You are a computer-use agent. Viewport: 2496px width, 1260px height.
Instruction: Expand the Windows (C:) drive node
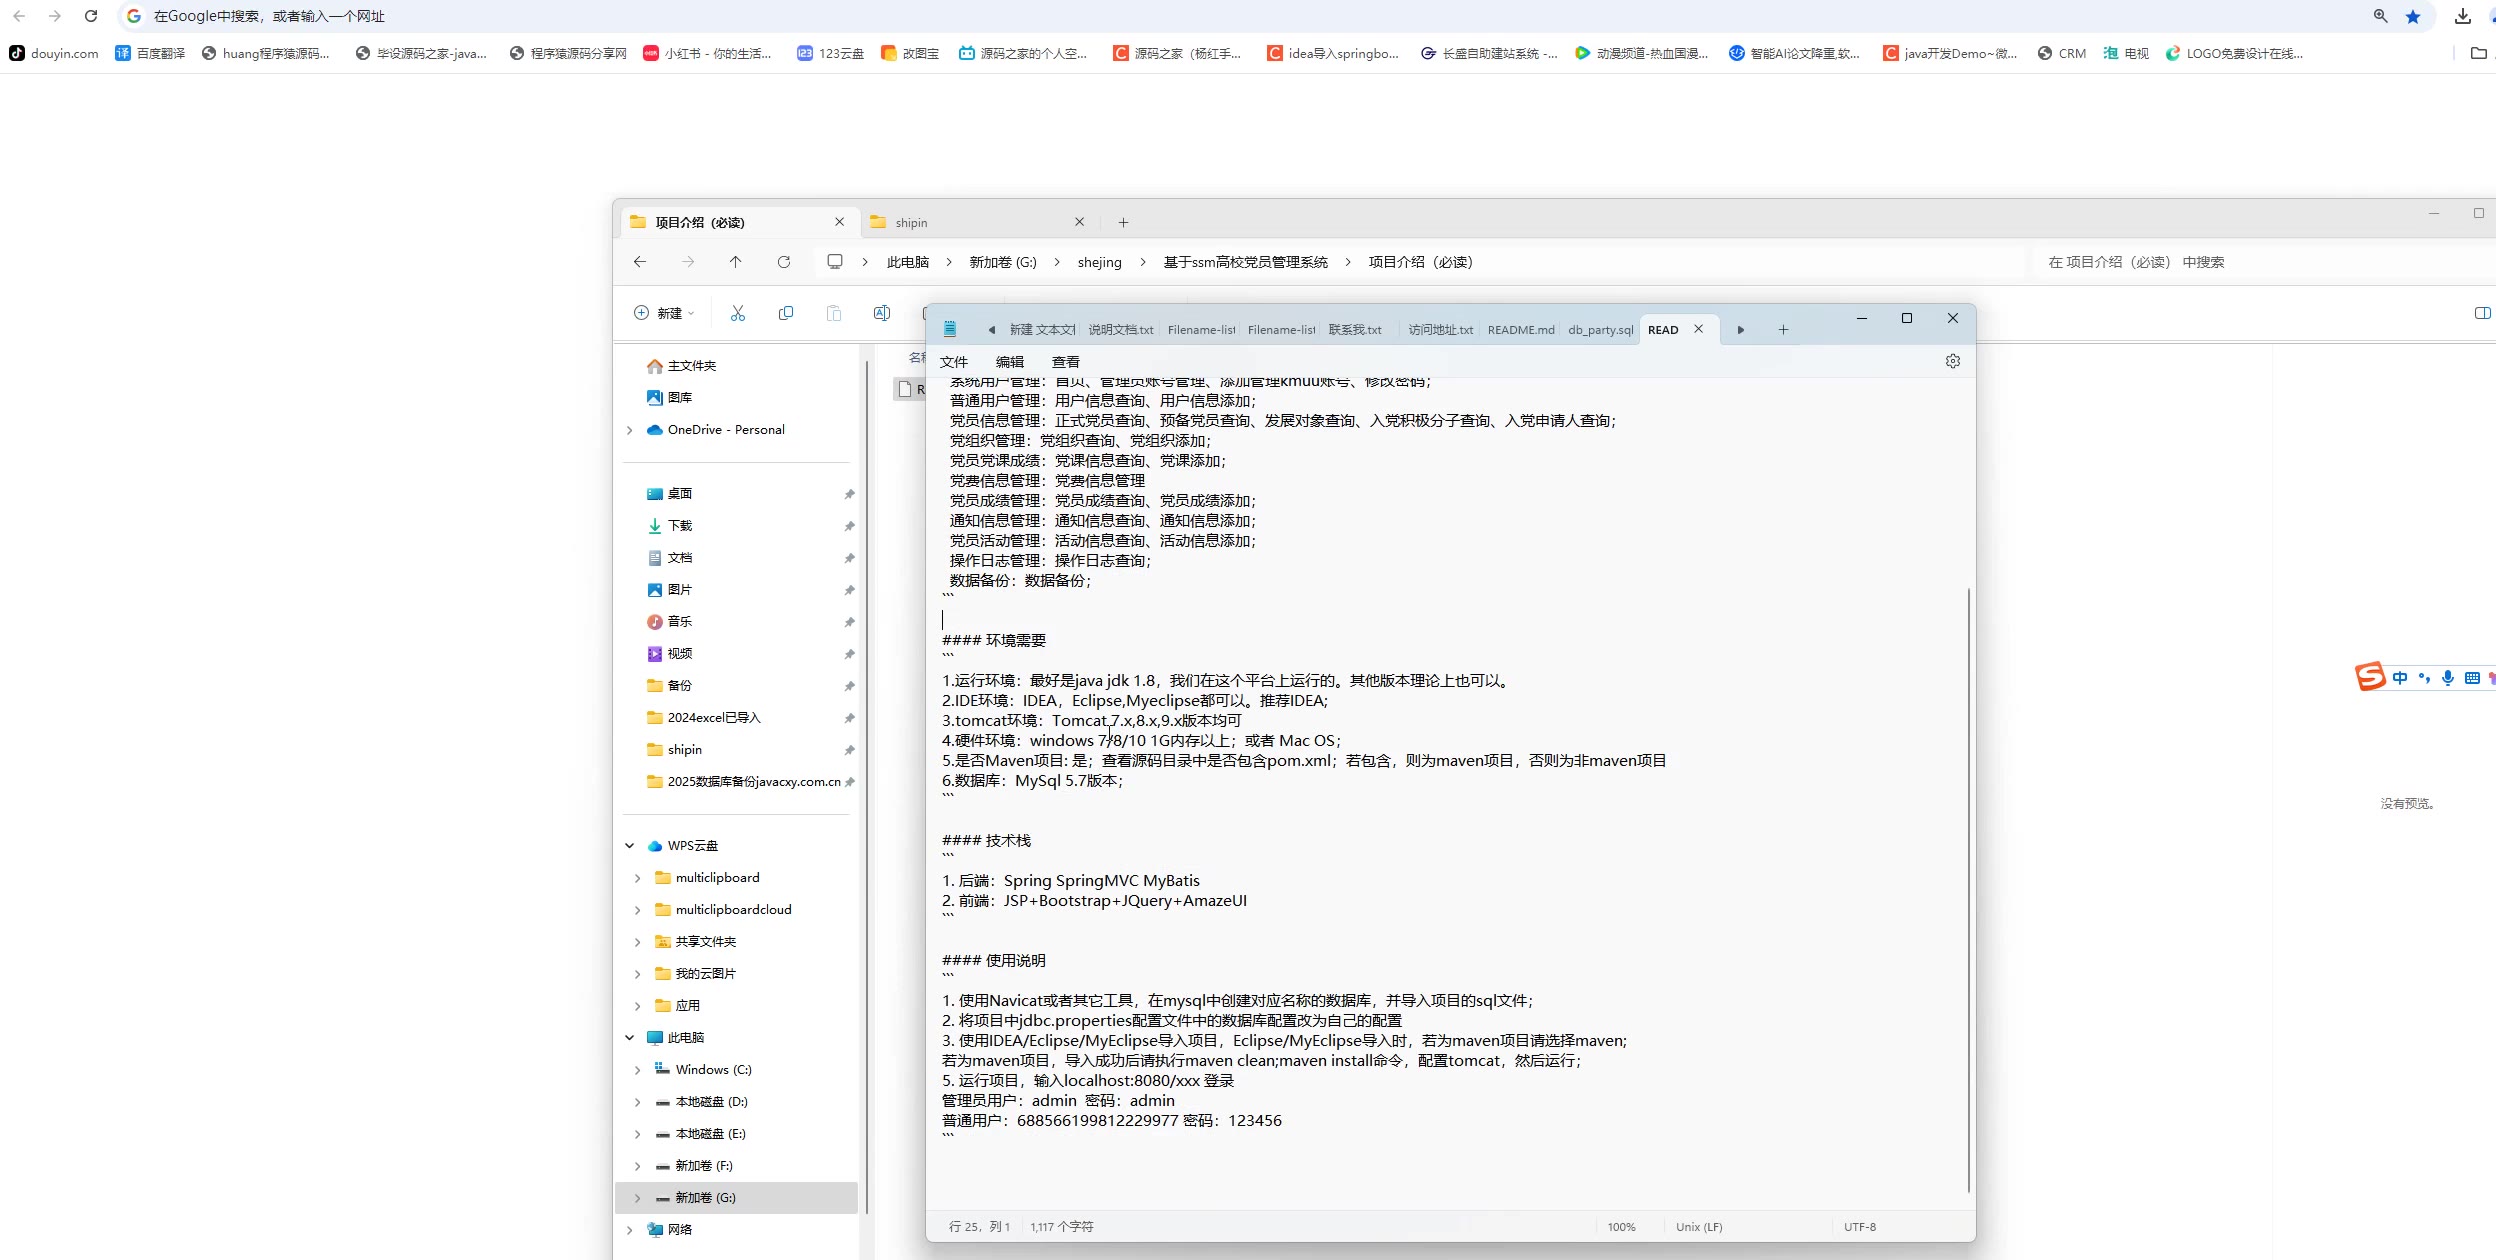click(x=638, y=1070)
